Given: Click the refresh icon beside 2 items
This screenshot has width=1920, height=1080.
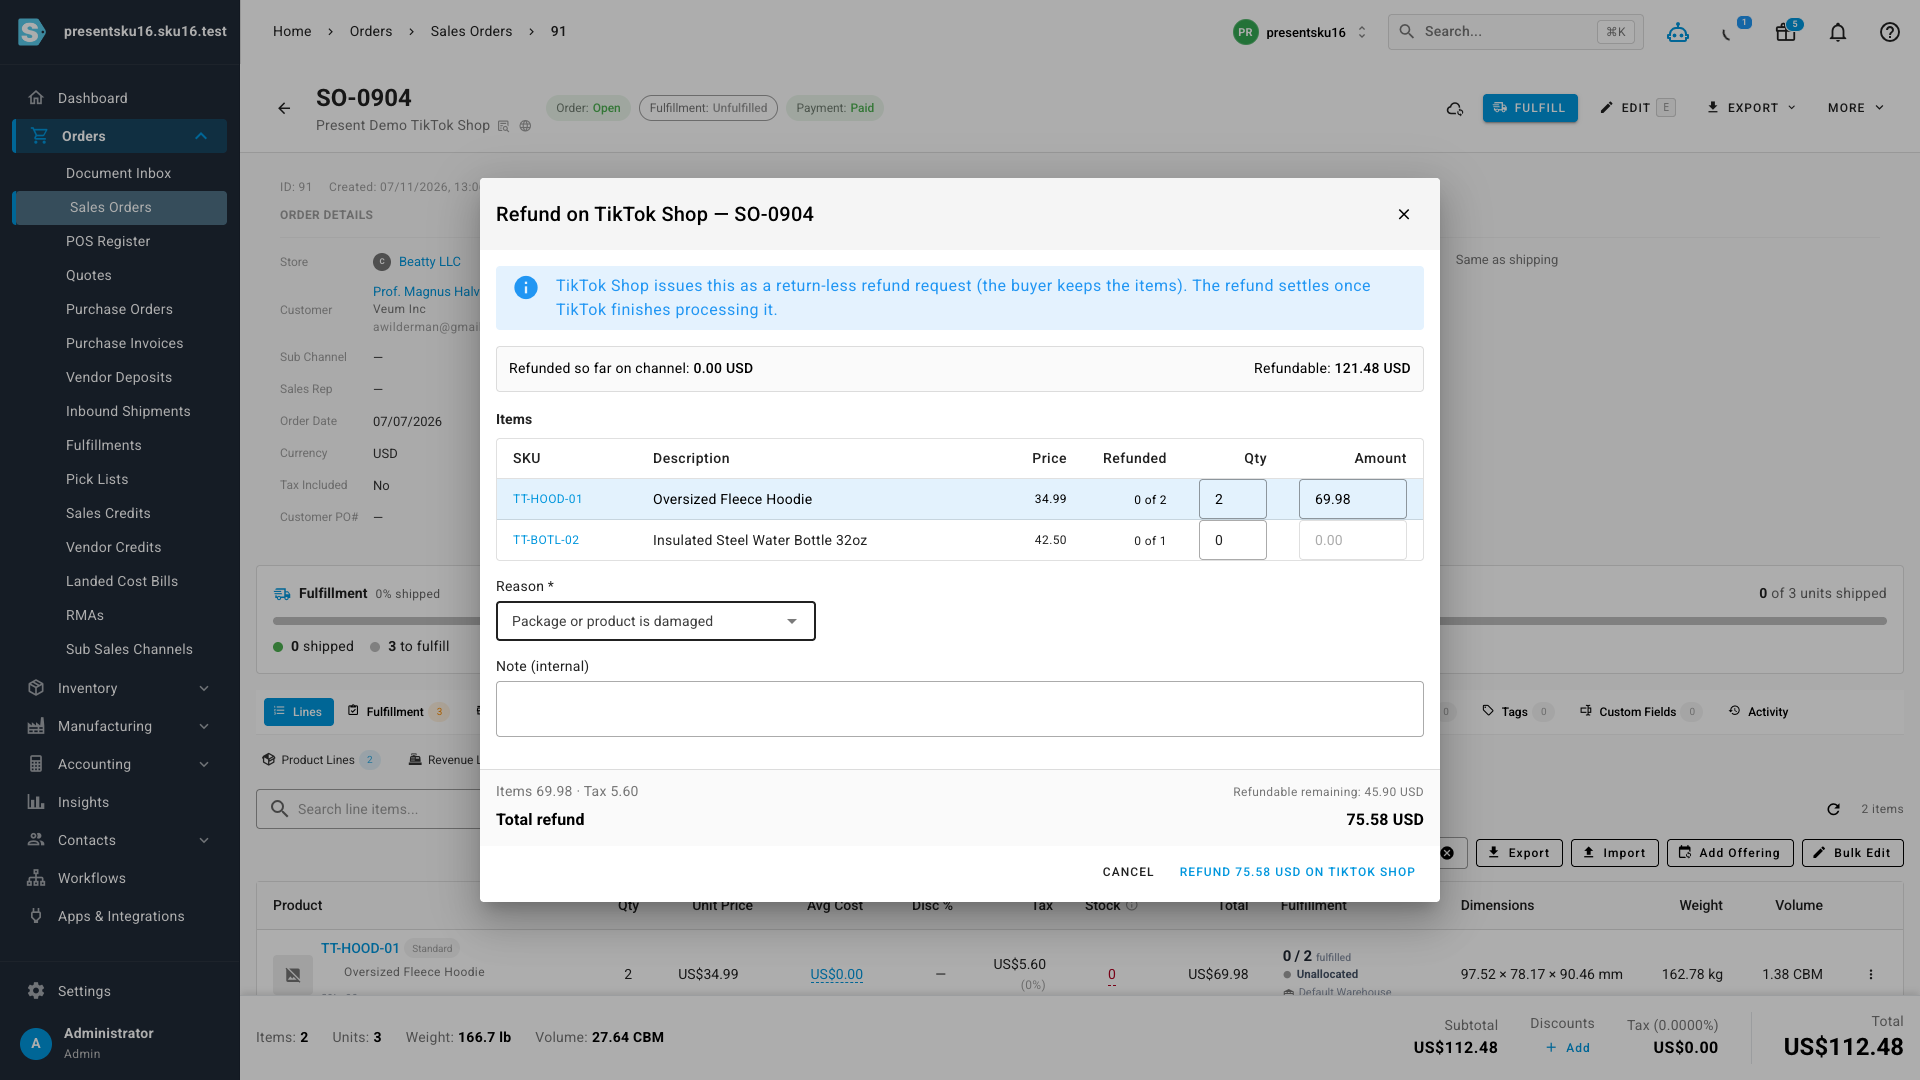Looking at the screenshot, I should pyautogui.click(x=1833, y=809).
